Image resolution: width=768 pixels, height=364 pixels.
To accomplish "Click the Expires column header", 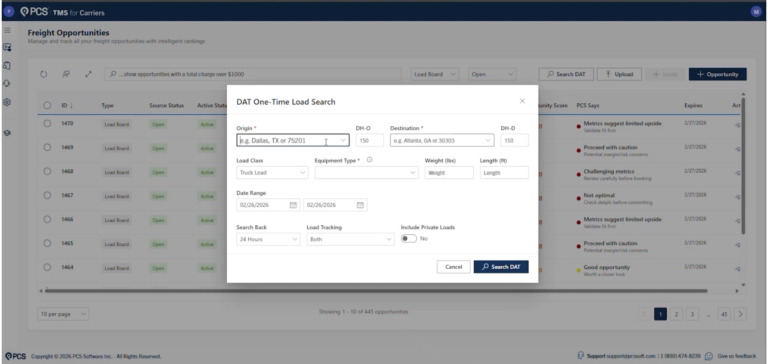I will [693, 105].
